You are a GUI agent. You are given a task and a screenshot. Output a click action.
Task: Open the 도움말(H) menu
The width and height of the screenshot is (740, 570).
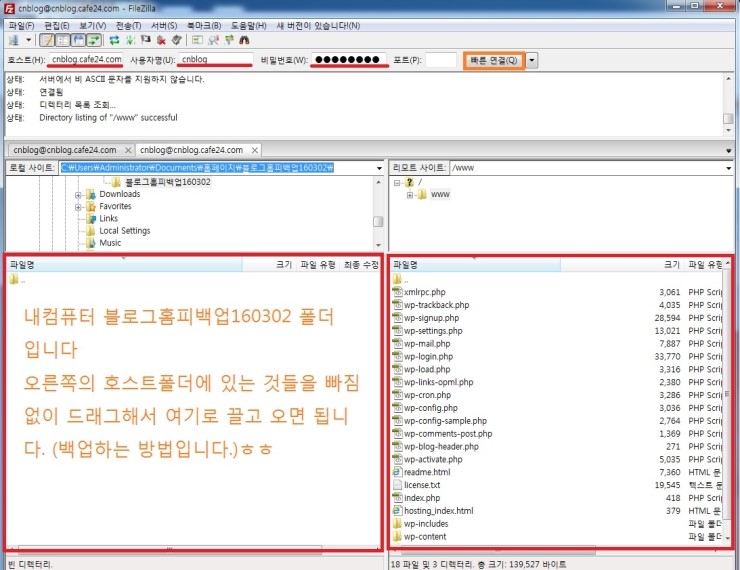[x=249, y=25]
